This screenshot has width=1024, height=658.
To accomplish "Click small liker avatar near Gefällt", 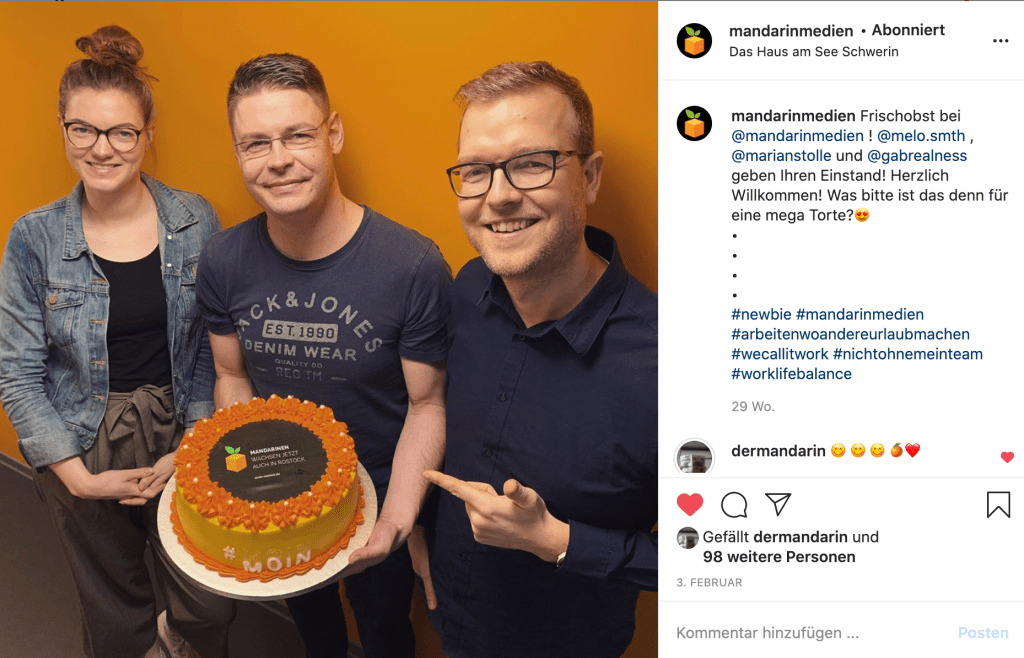I will click(687, 537).
